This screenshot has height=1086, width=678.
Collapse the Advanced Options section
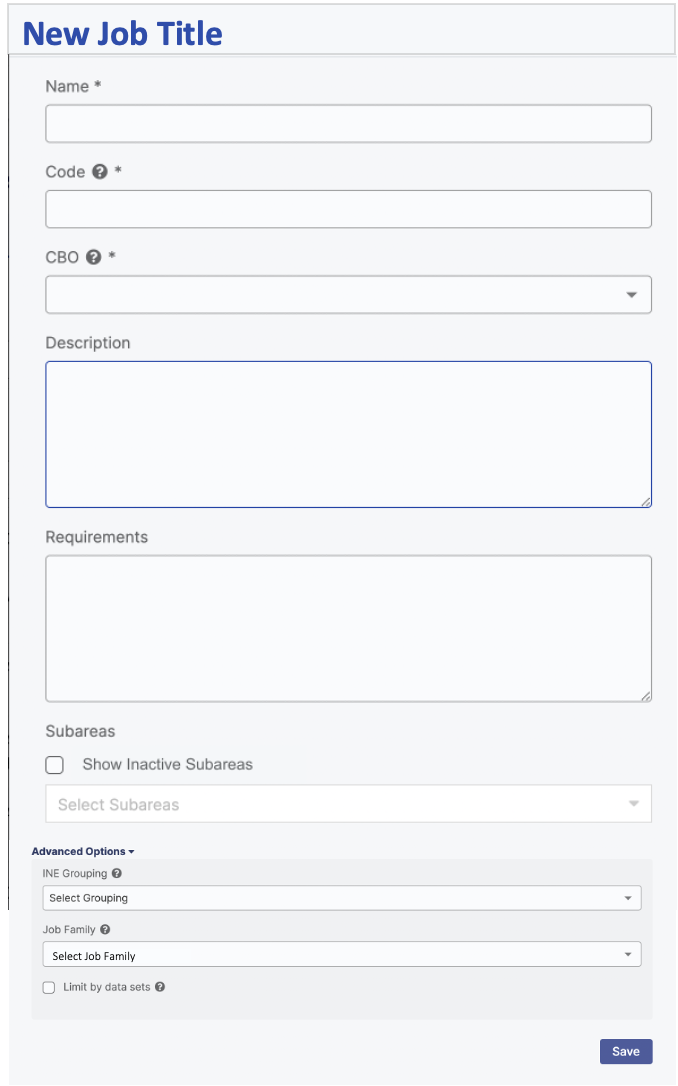83,852
